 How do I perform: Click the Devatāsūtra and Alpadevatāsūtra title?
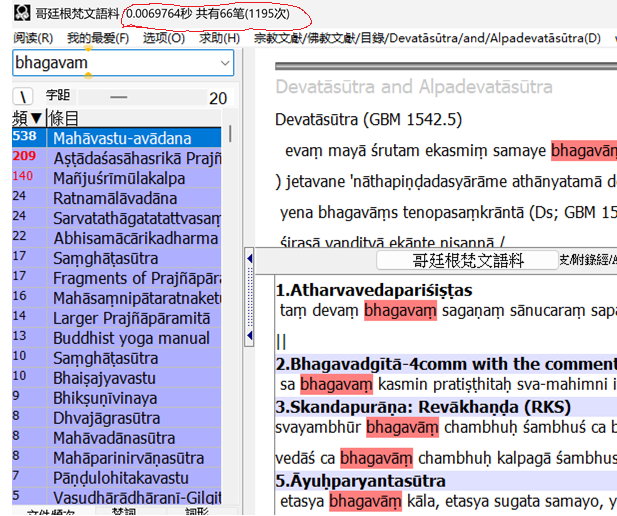click(x=414, y=87)
